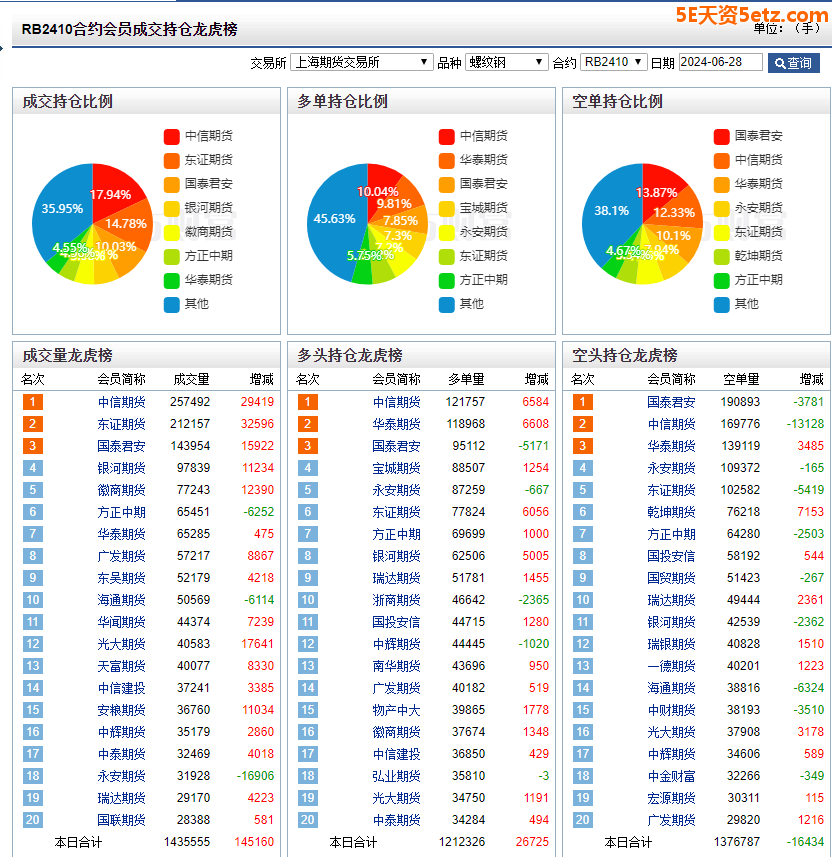Open 东证期货 link in 成交量龙虎榜
The image size is (833, 857).
121,424
